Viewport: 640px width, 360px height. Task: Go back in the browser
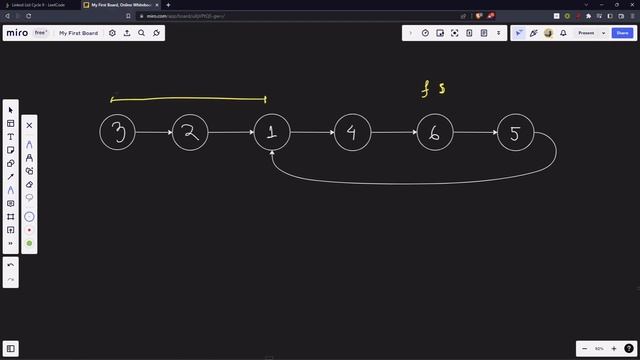coord(7,16)
